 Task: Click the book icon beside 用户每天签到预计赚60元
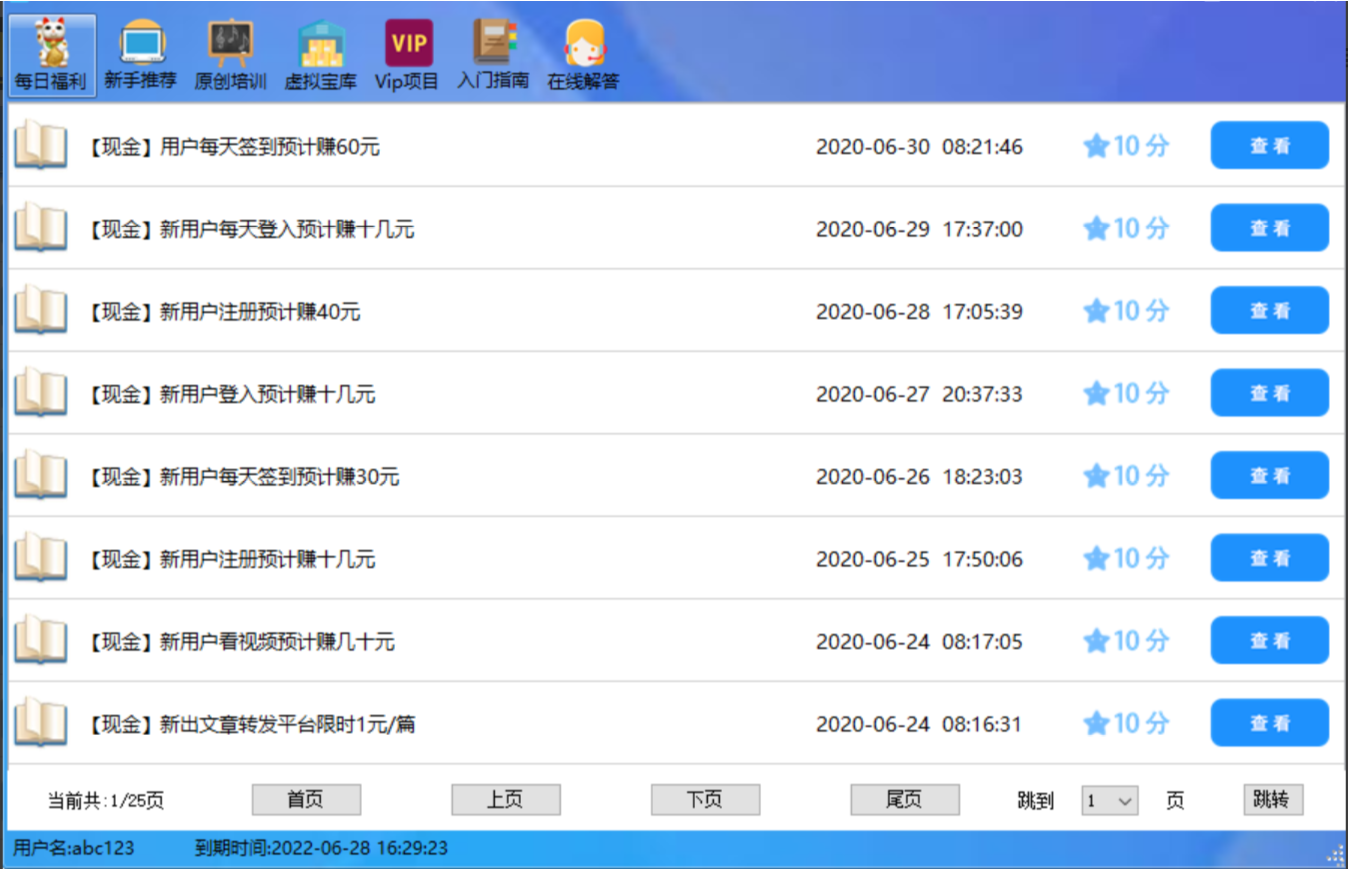point(40,145)
